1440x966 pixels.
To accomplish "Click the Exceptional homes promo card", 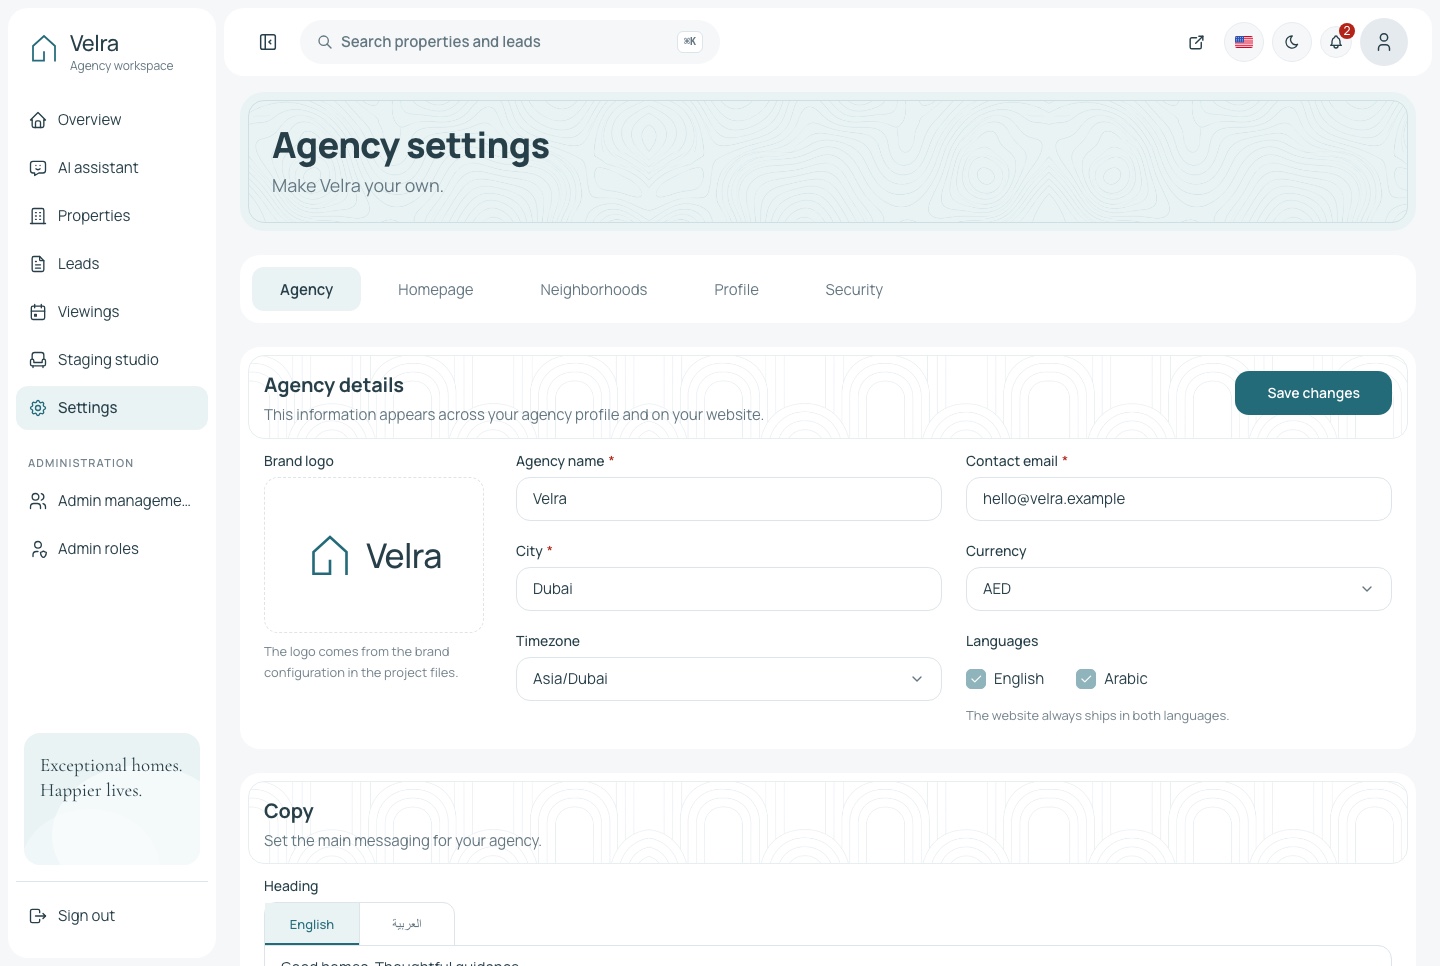I will click(x=112, y=799).
